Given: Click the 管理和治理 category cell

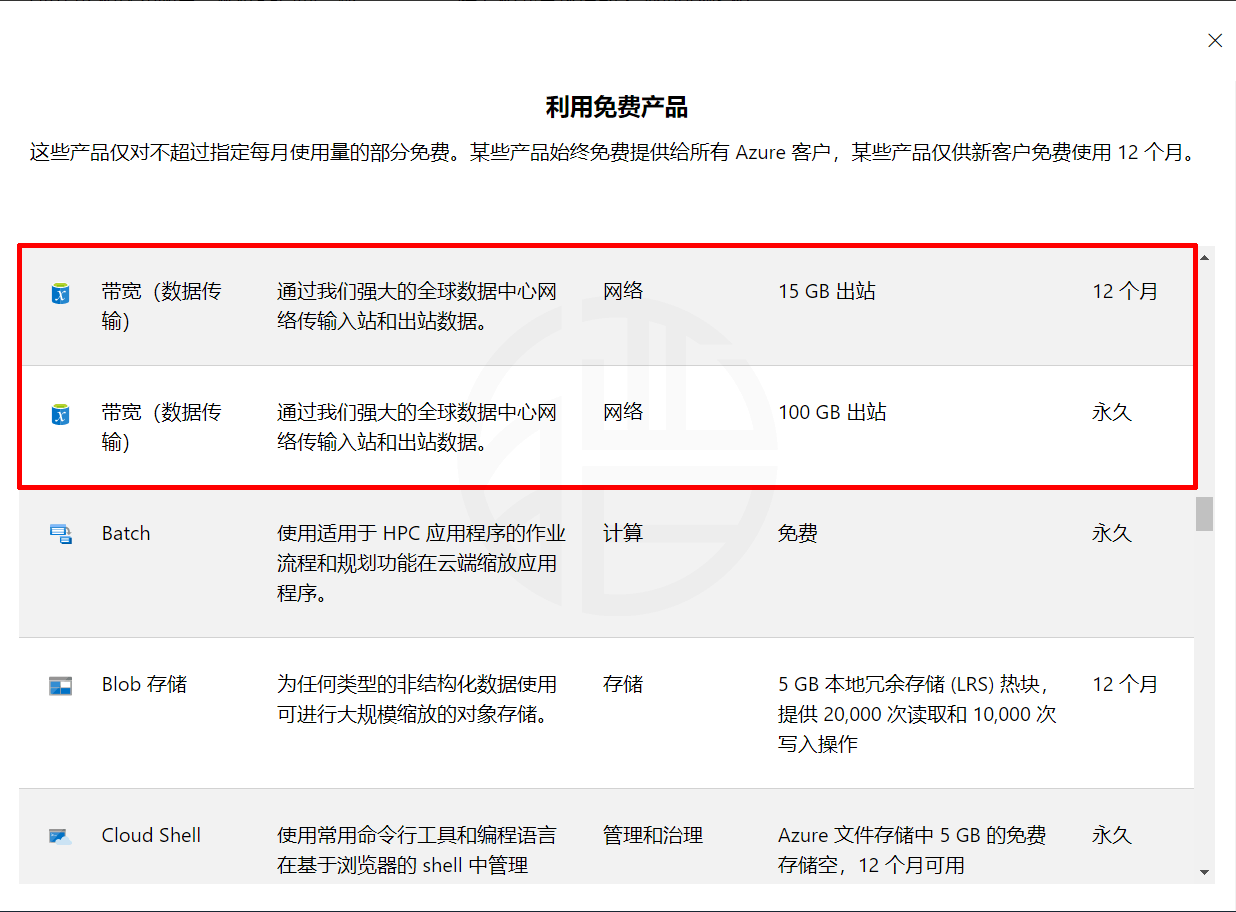Looking at the screenshot, I should 653,835.
